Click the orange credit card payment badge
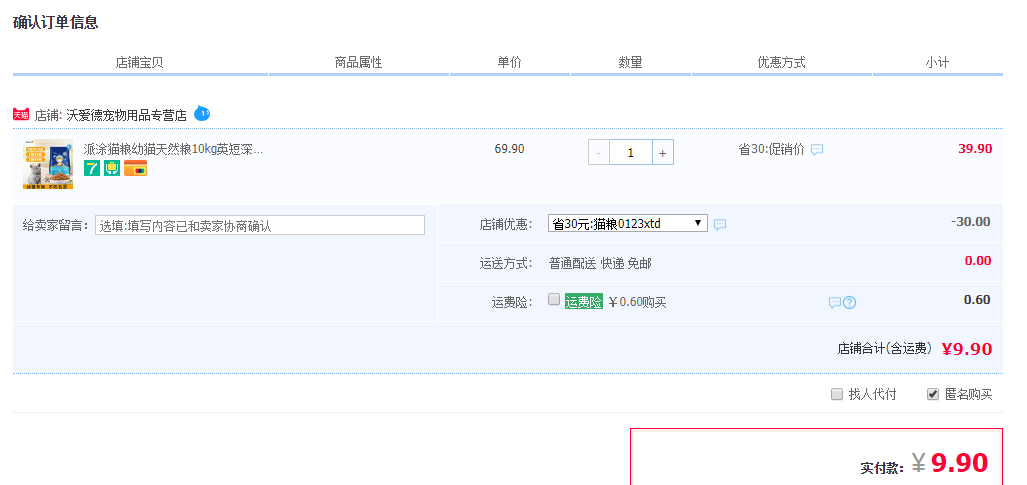 pyautogui.click(x=135, y=168)
